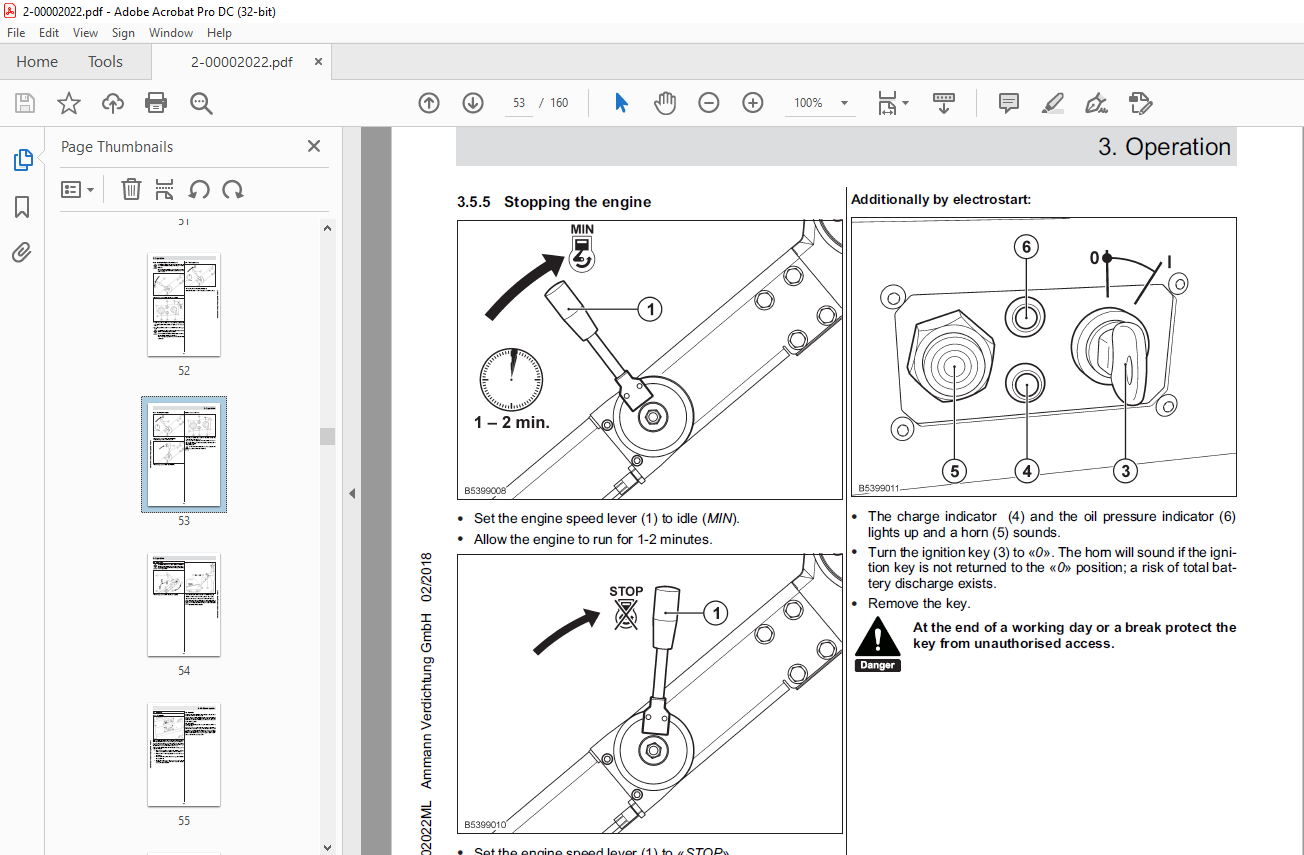Viewport: 1304px width, 855px height.
Task: Open the Bookmarks pane in the sidebar
Action: click(x=22, y=207)
